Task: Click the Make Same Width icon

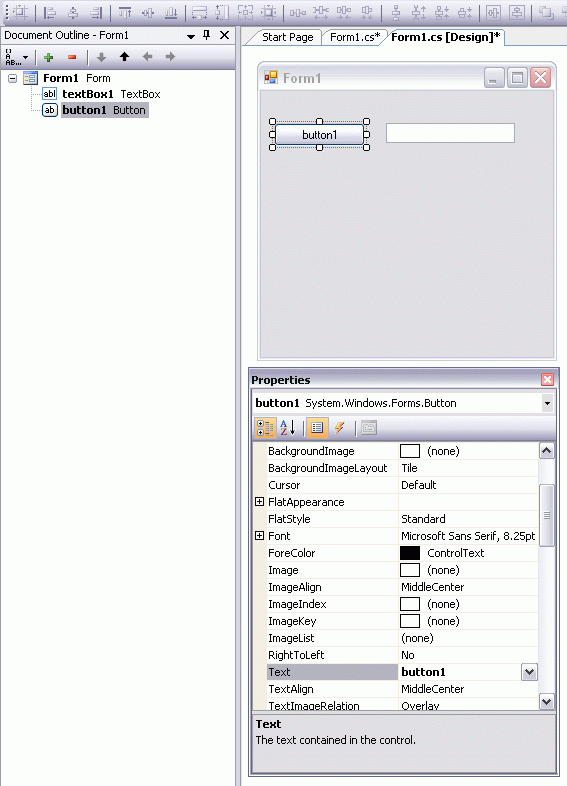Action: point(200,12)
